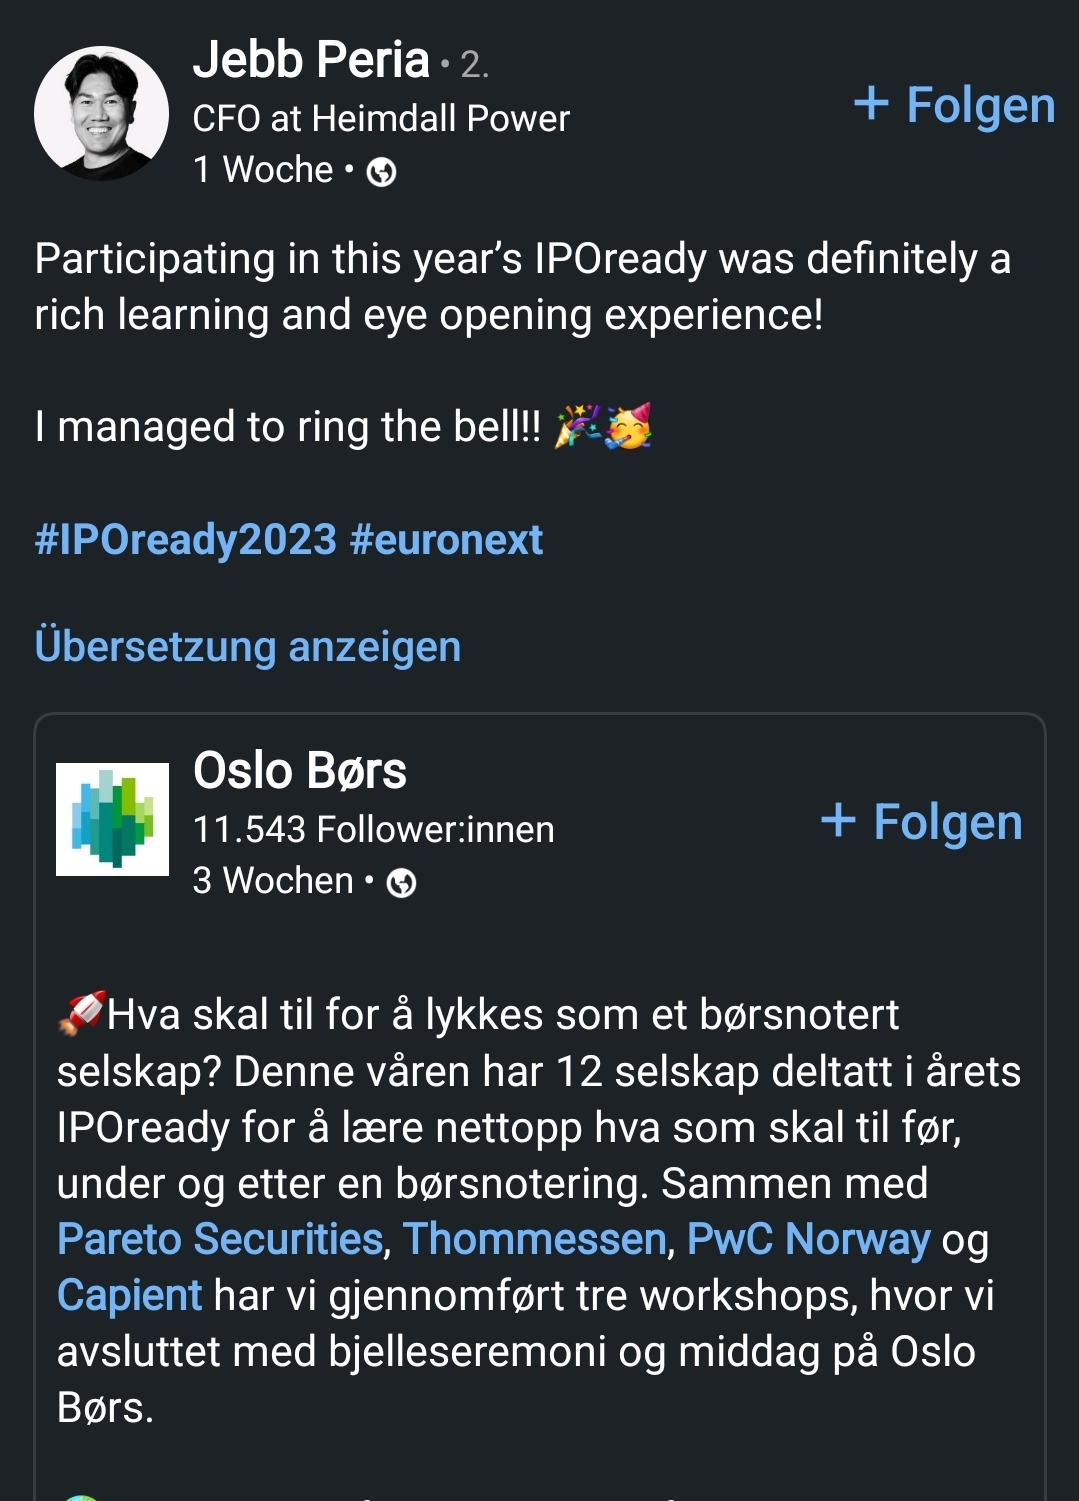This screenshot has height=1501, width=1079.
Task: Open the #IPOready2023 hashtag
Action: pyautogui.click(x=185, y=540)
